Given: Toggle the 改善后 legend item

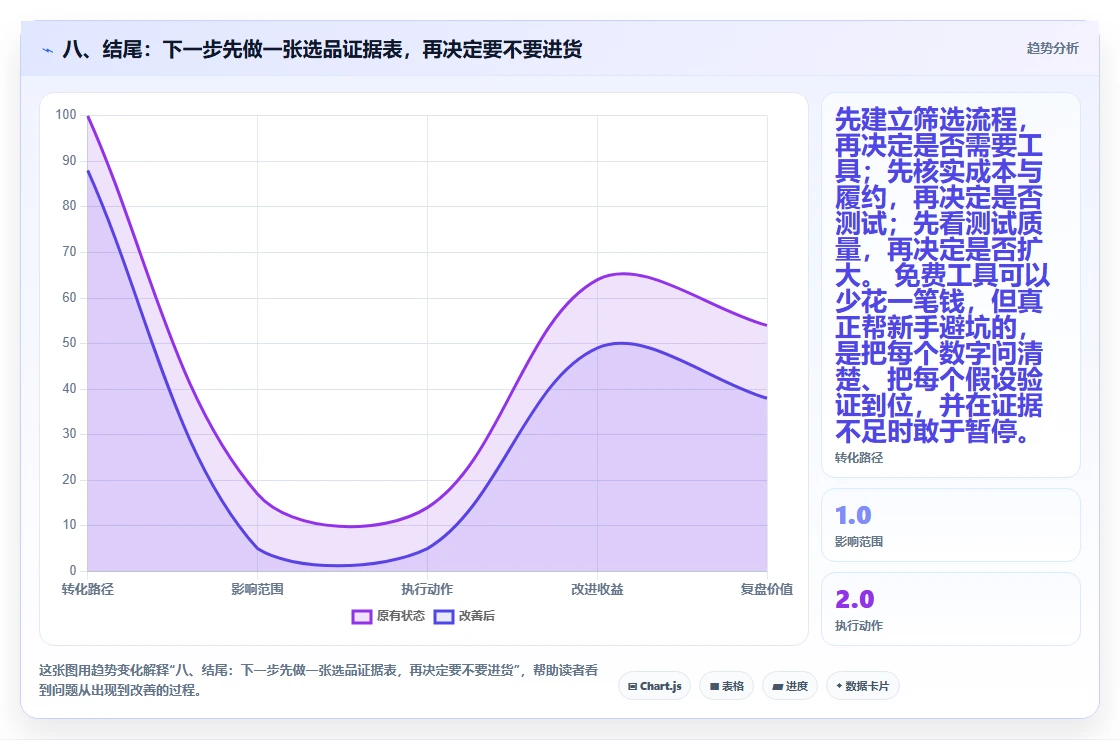Looking at the screenshot, I should click(x=464, y=616).
